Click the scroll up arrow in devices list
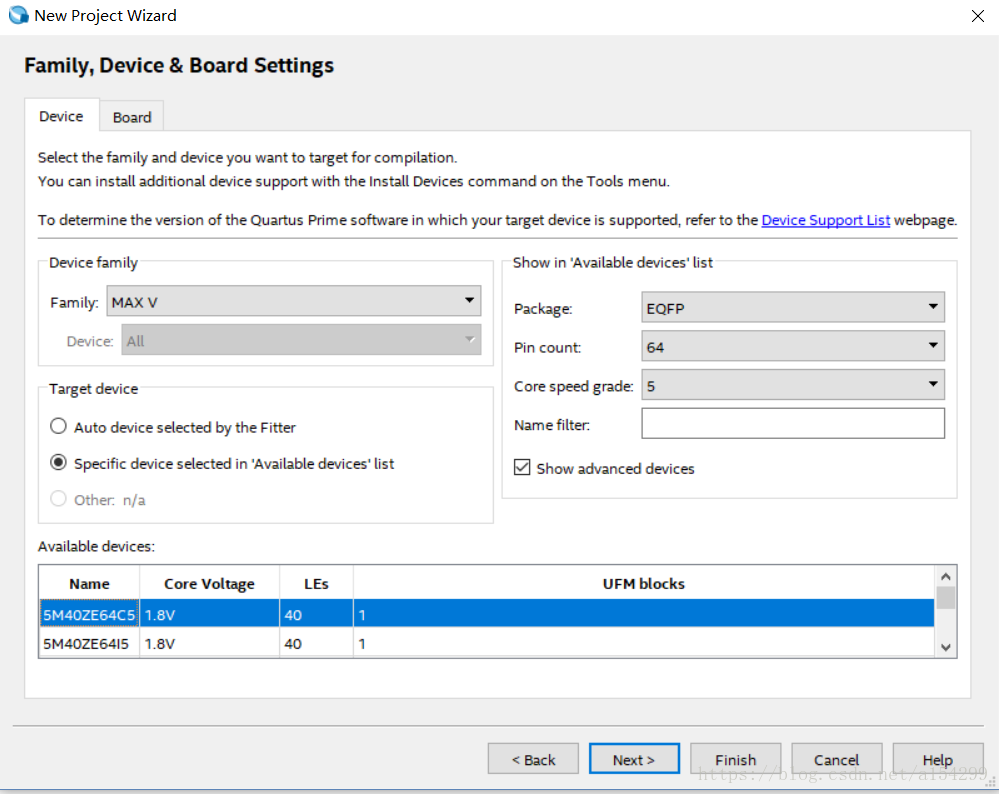999x794 pixels. pyautogui.click(x=946, y=576)
